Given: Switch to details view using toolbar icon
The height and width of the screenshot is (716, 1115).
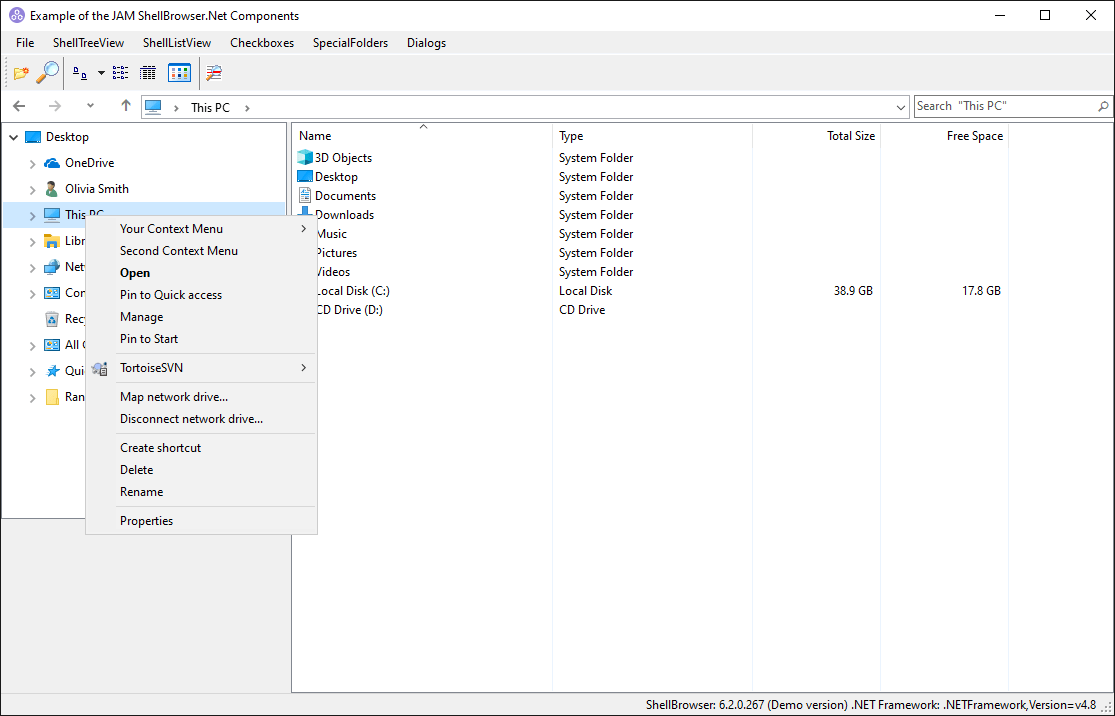Looking at the screenshot, I should (x=147, y=72).
